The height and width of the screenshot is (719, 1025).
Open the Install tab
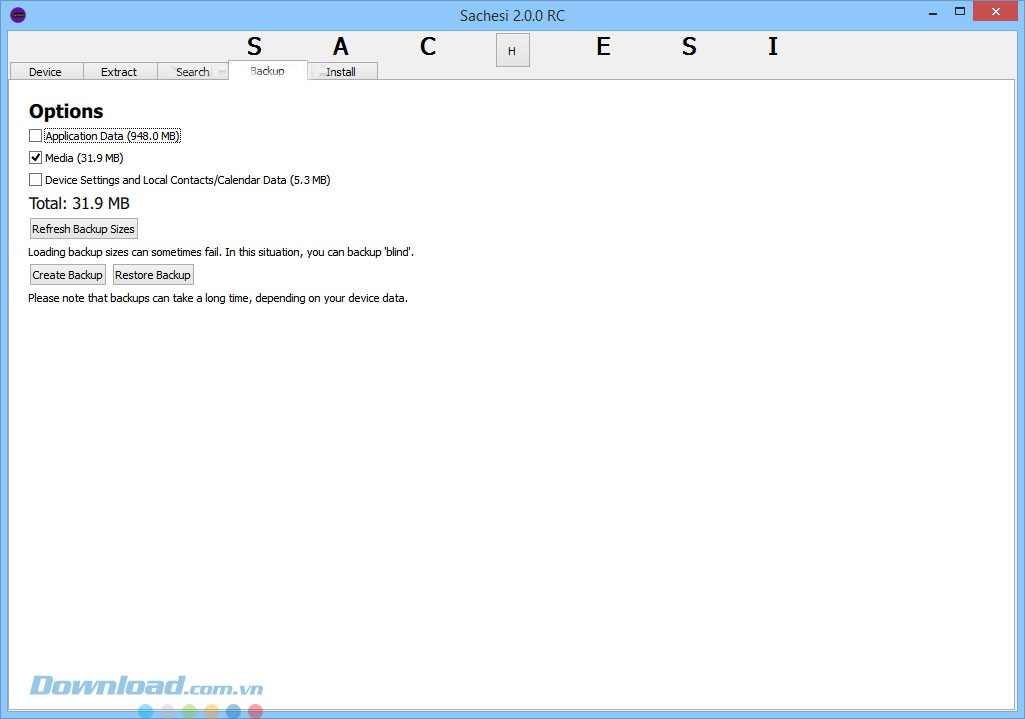(x=341, y=72)
